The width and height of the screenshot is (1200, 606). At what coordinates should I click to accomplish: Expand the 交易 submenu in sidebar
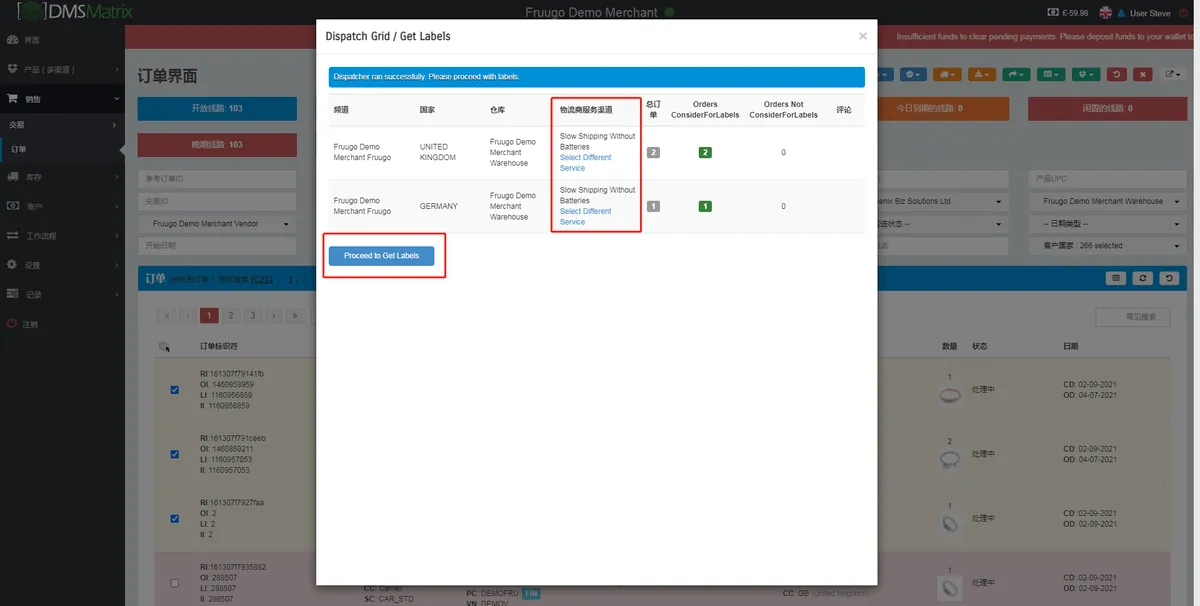click(62, 125)
